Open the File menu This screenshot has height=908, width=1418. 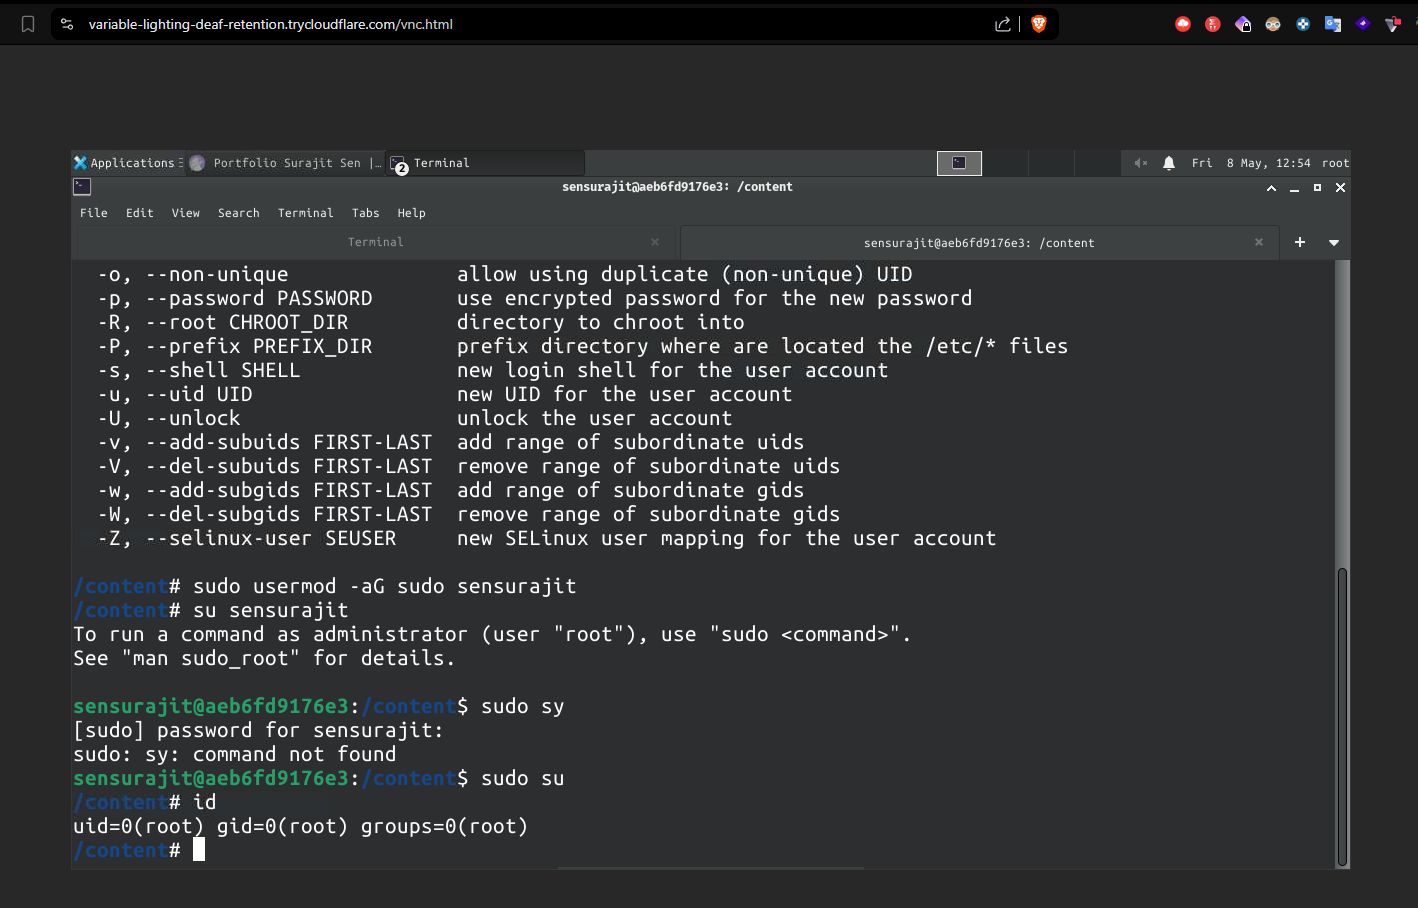pos(94,213)
